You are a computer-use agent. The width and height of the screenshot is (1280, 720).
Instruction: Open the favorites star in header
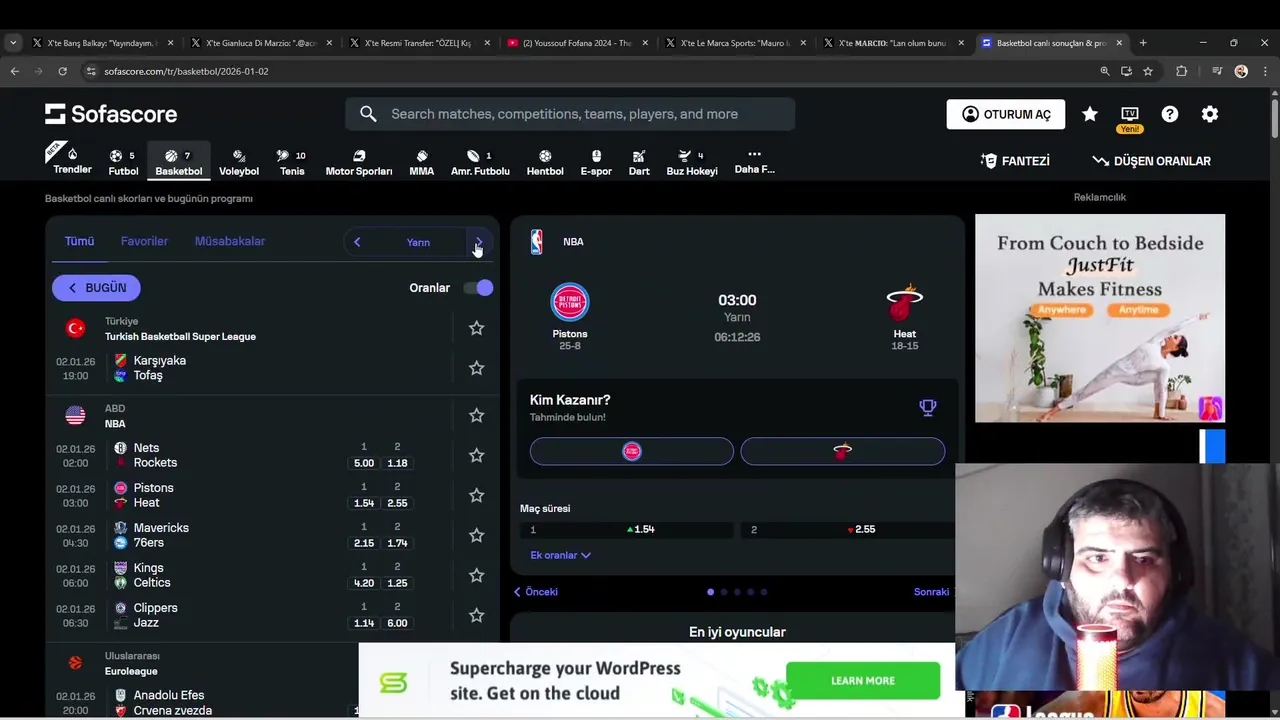1090,114
